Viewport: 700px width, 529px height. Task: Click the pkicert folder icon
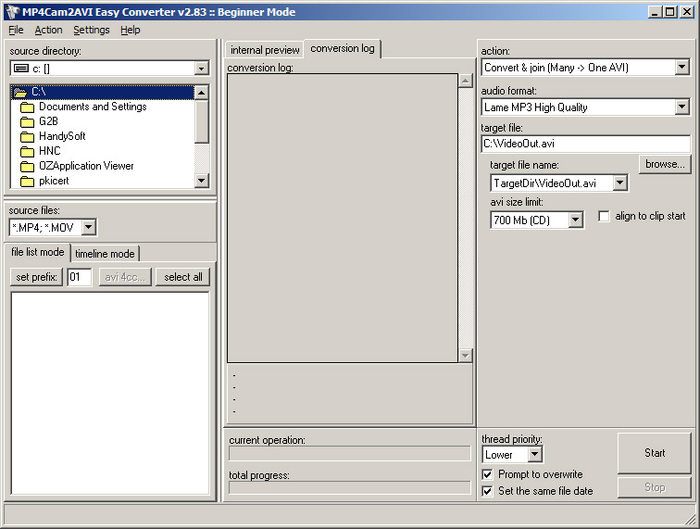coord(27,181)
